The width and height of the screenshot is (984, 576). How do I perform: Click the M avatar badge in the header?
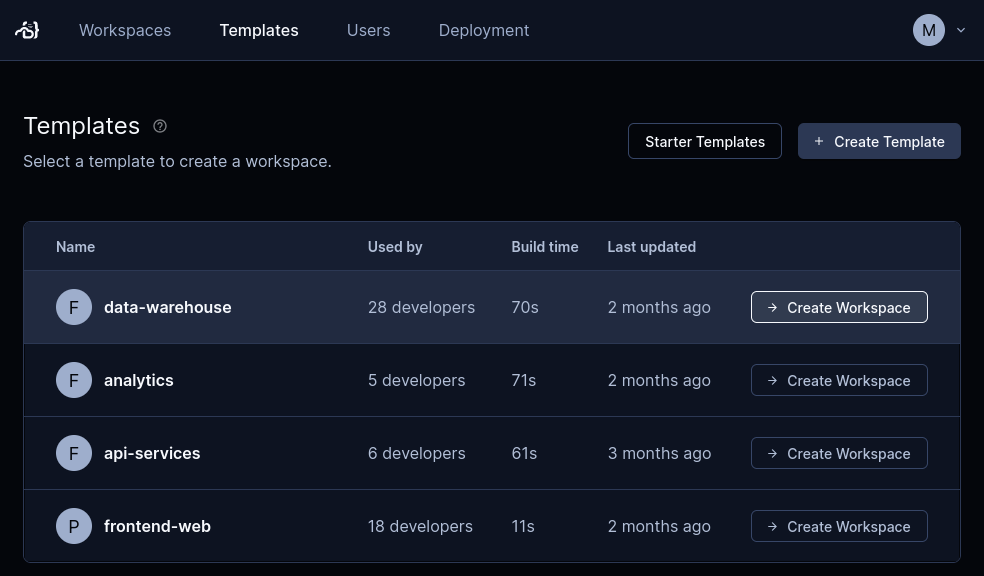(x=928, y=30)
